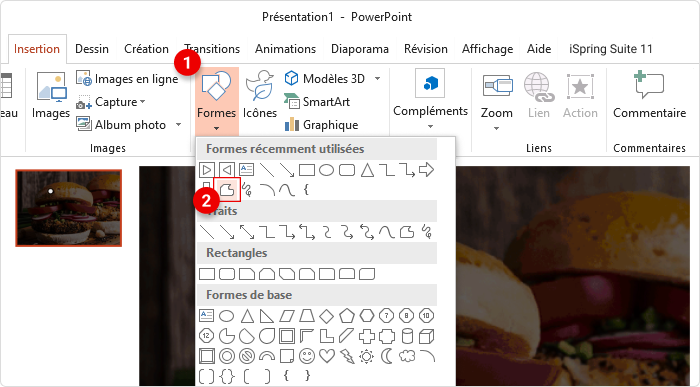Select the double brace shape
Viewport: 700px width, 387px height.
pos(227,376)
